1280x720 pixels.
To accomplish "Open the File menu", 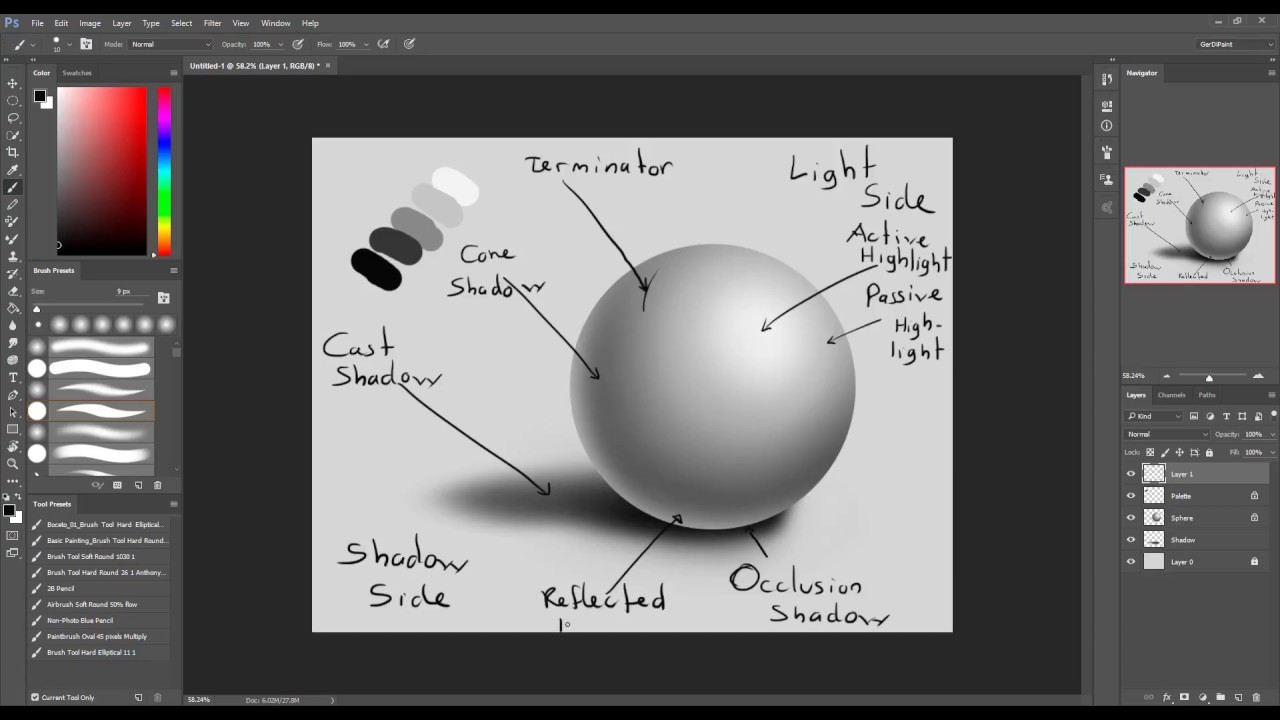I will pos(37,23).
